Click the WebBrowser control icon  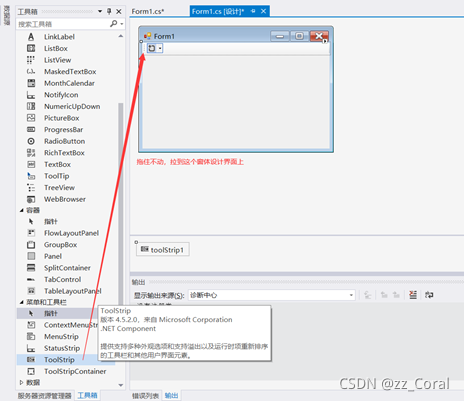coord(31,199)
